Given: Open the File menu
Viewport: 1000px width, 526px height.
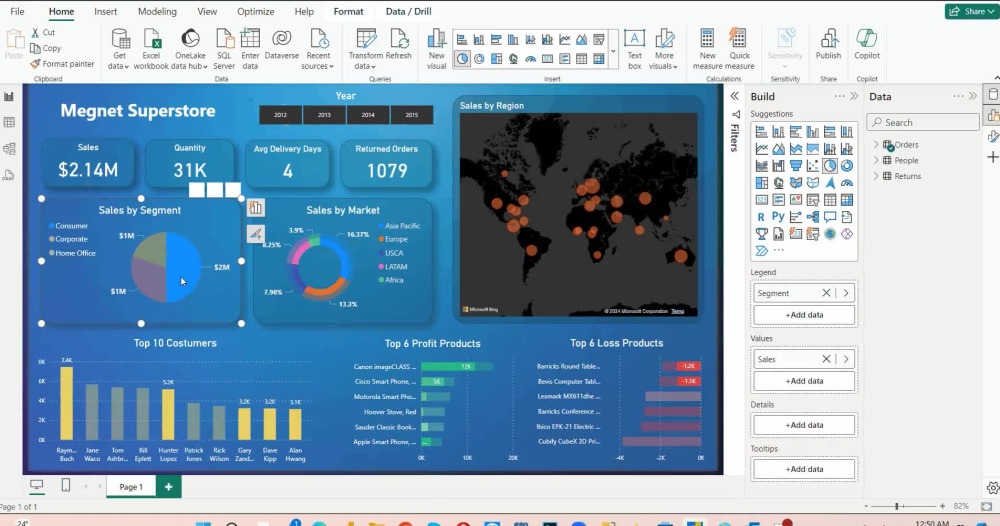Looking at the screenshot, I should (x=17, y=11).
